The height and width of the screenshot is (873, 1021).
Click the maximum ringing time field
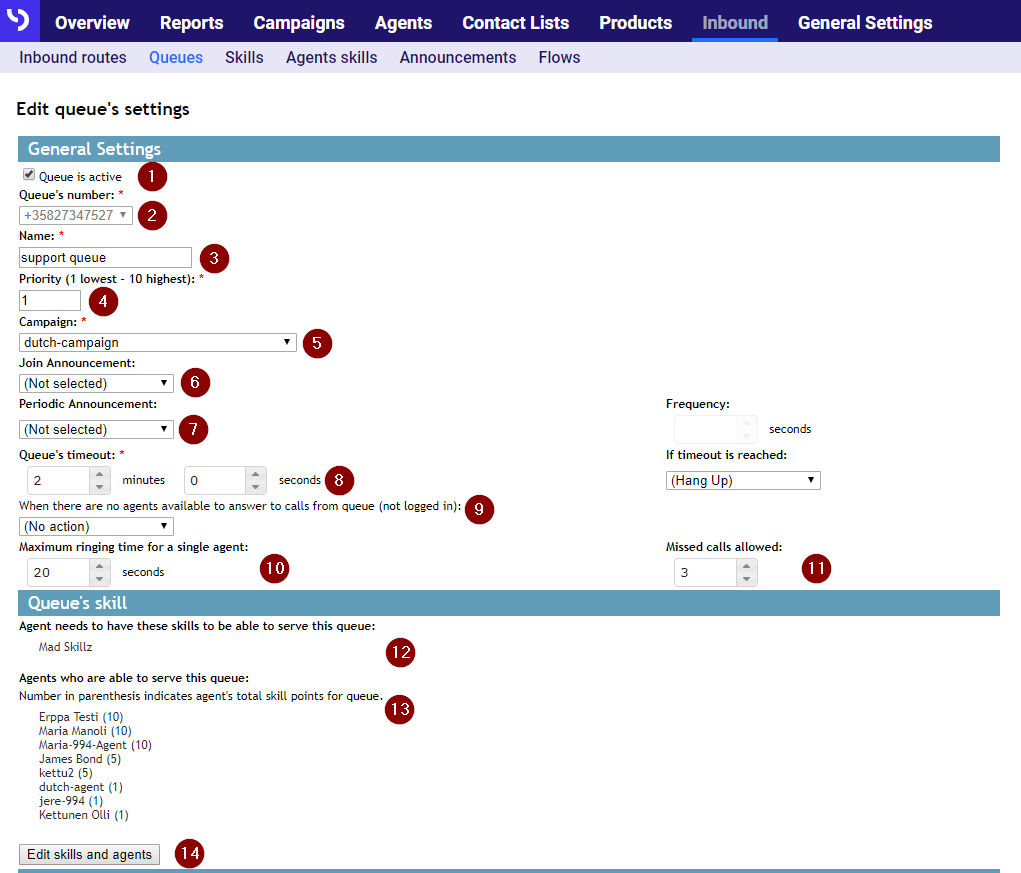[59, 572]
